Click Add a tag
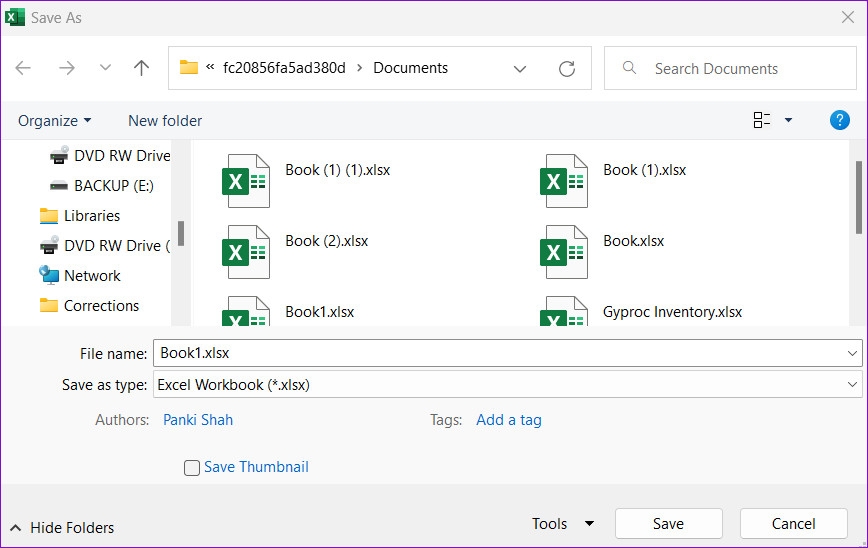Image resolution: width=868 pixels, height=548 pixels. point(509,420)
